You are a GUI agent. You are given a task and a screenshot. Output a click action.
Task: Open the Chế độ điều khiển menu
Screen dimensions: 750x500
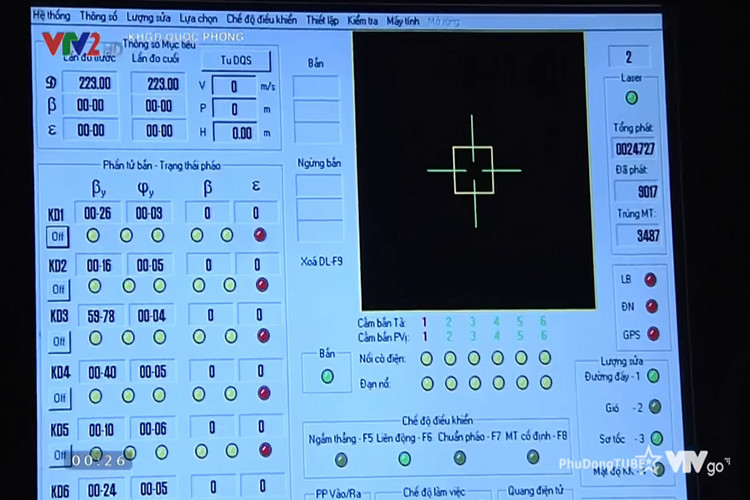coord(260,17)
